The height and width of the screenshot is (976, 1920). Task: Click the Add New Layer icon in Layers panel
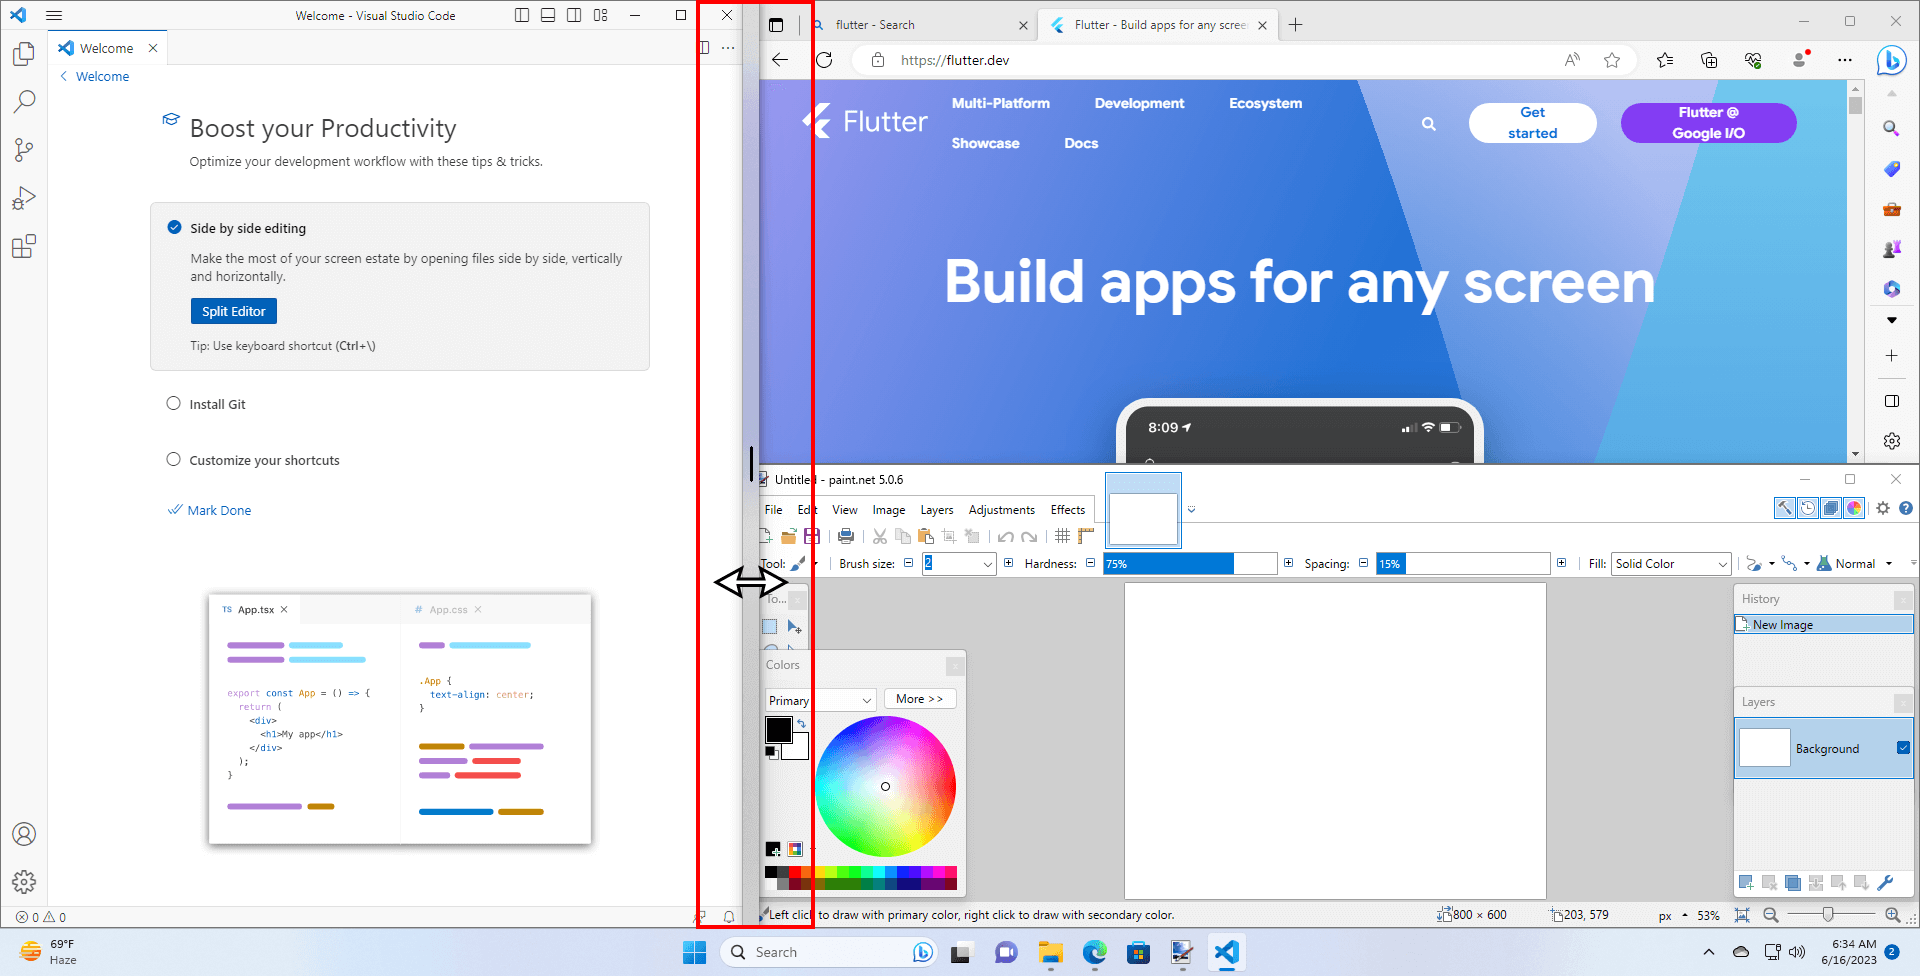[x=1746, y=883]
